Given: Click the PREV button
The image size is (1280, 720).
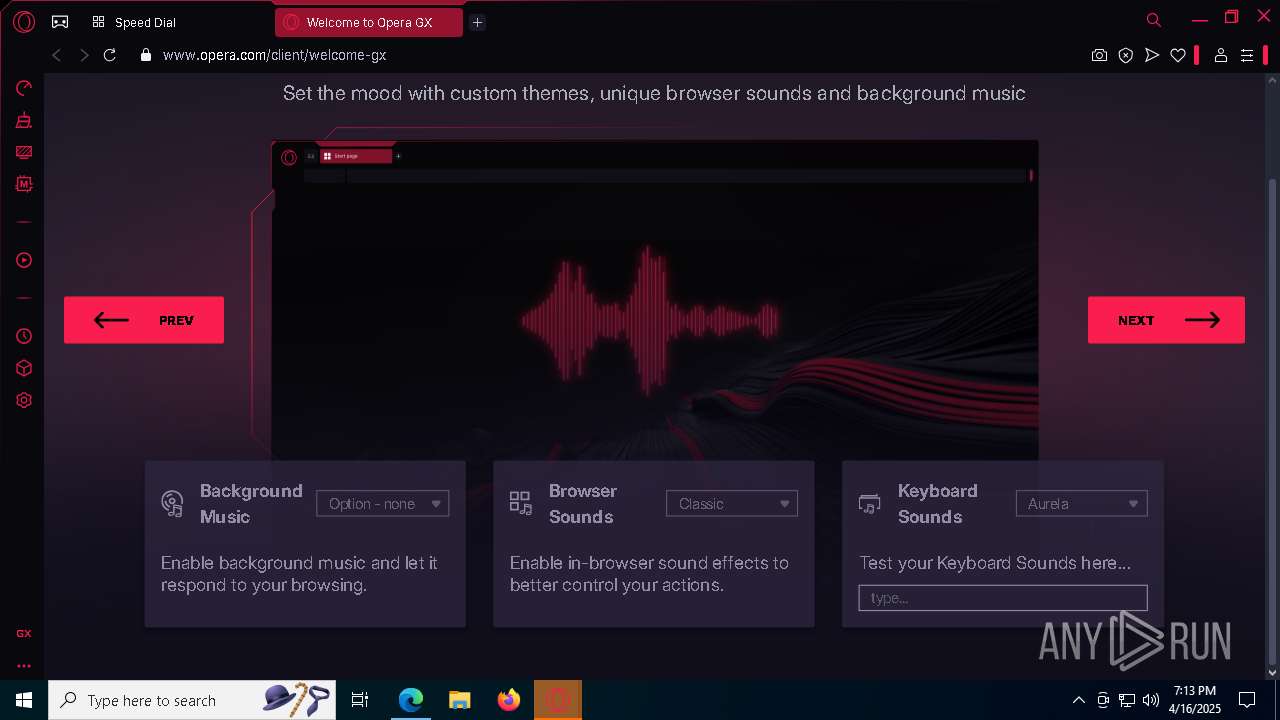Looking at the screenshot, I should (x=144, y=320).
